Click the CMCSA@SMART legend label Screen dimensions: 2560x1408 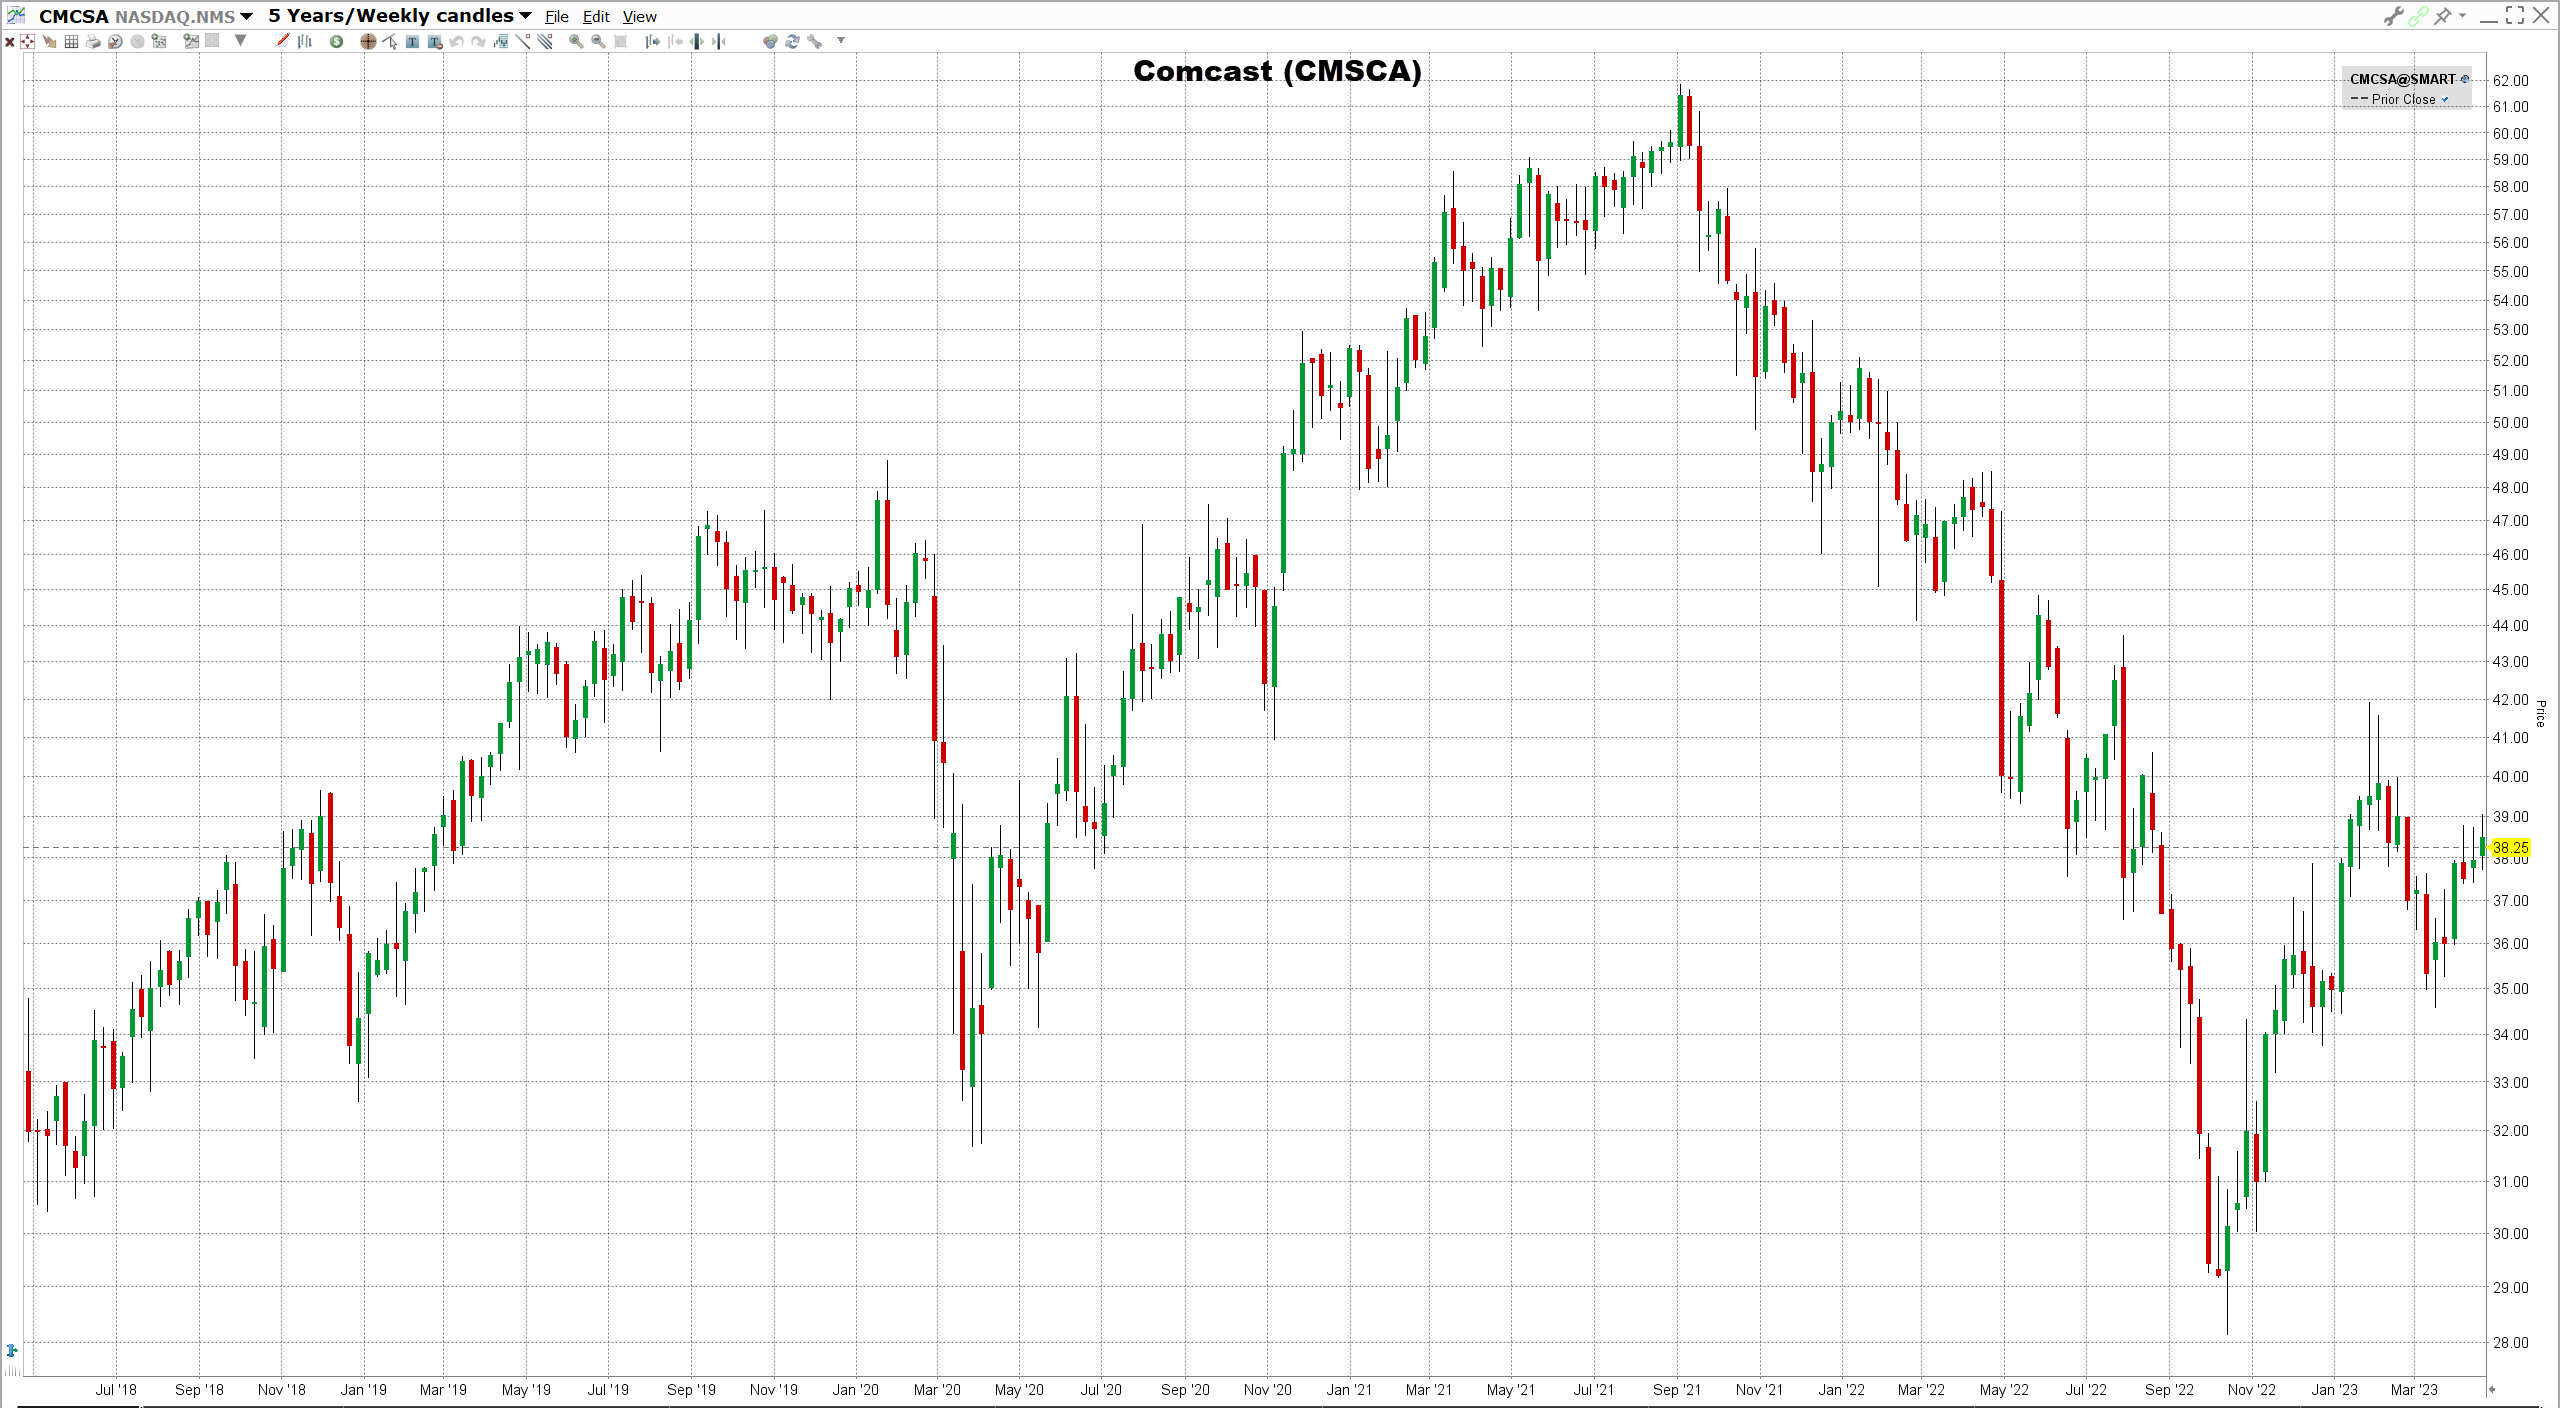[x=2402, y=79]
